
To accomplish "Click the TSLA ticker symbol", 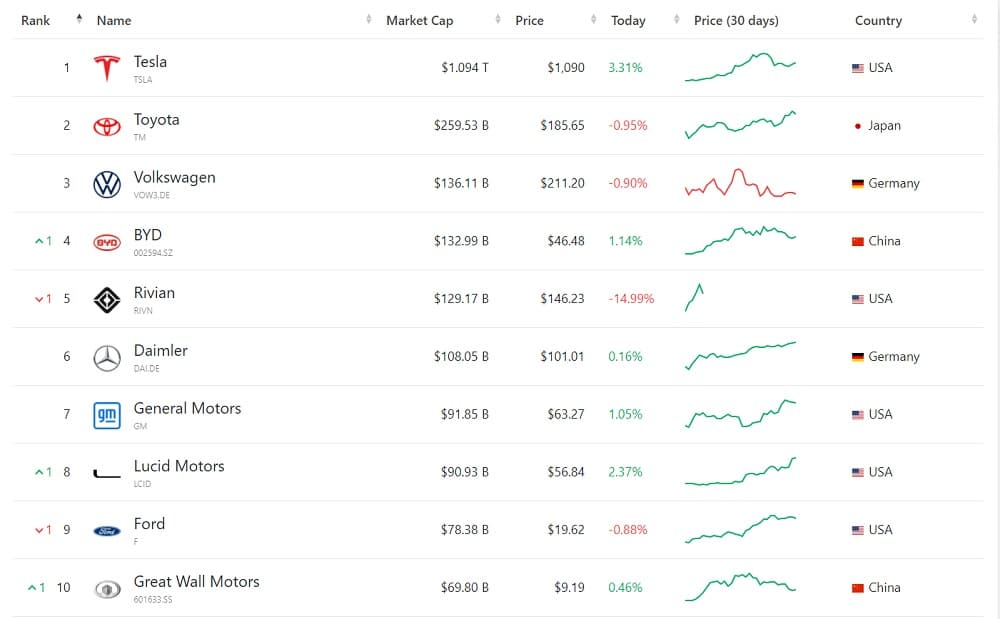I will 143,80.
